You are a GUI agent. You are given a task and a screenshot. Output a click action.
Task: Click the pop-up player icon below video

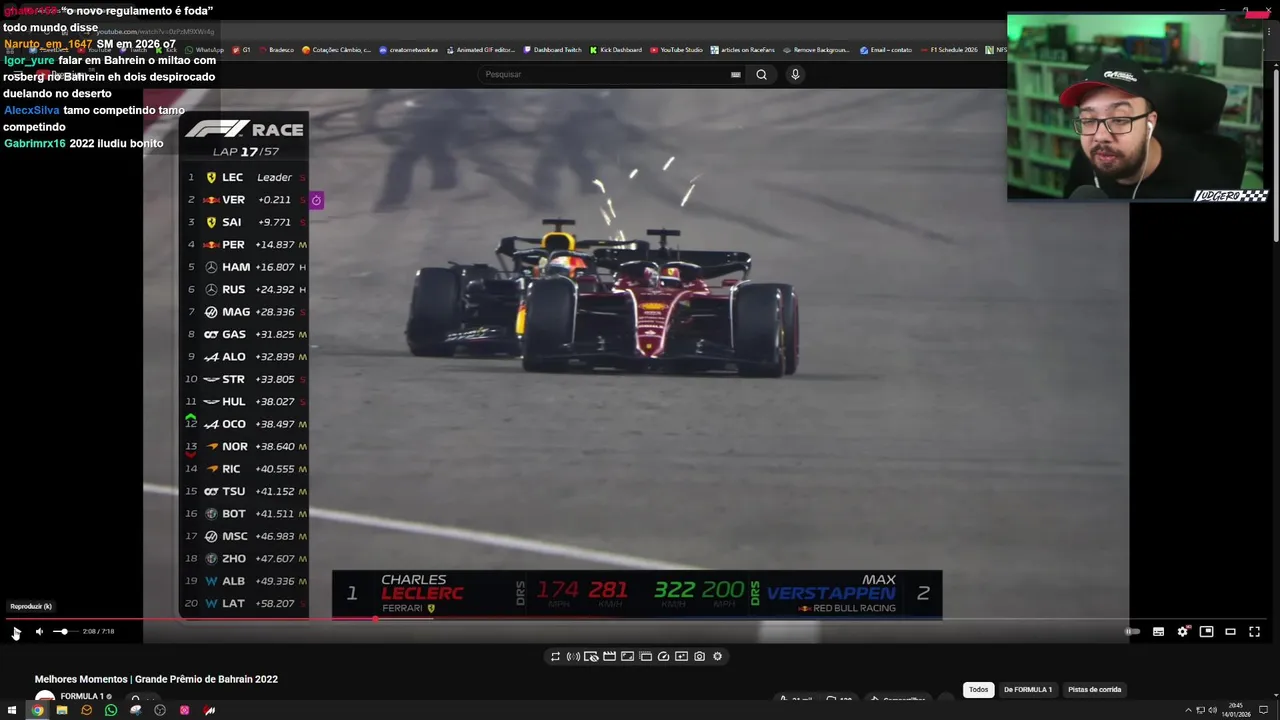(645, 656)
